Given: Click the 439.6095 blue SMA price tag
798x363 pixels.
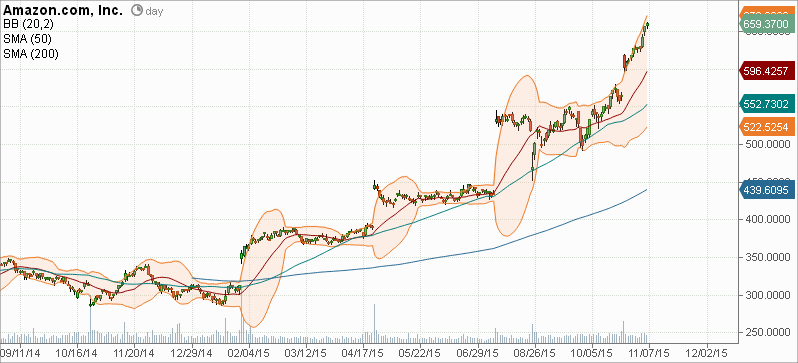Looking at the screenshot, I should coord(766,189).
